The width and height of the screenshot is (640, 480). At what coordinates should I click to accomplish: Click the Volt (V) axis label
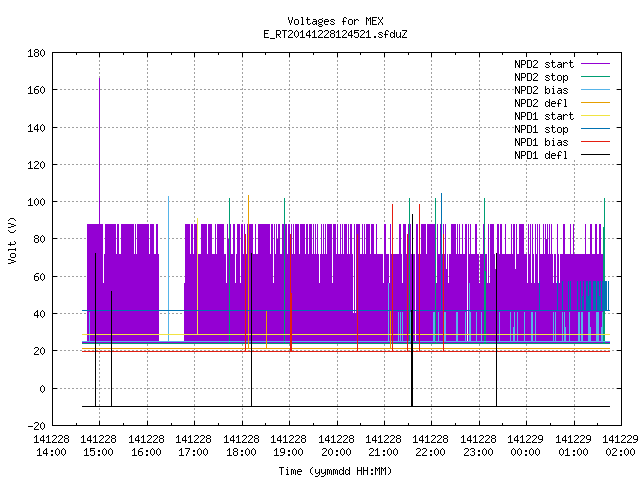13,240
